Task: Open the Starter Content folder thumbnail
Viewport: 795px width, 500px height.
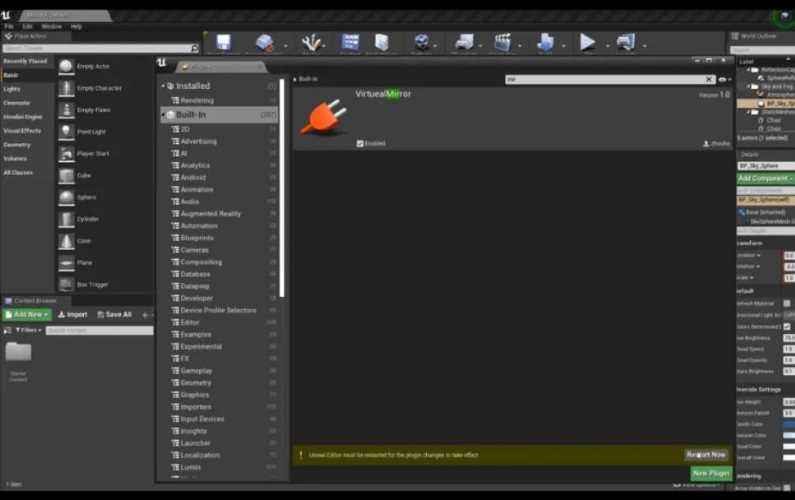Action: point(18,352)
